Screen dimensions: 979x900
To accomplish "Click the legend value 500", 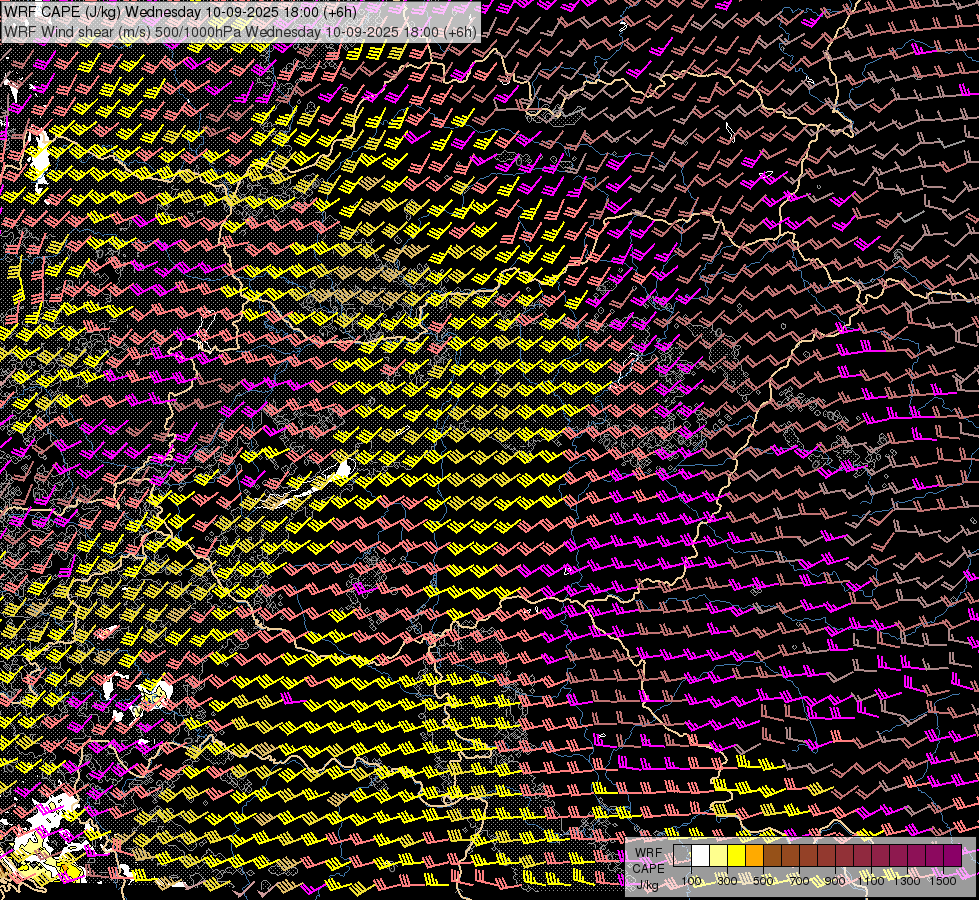I will (763, 881).
